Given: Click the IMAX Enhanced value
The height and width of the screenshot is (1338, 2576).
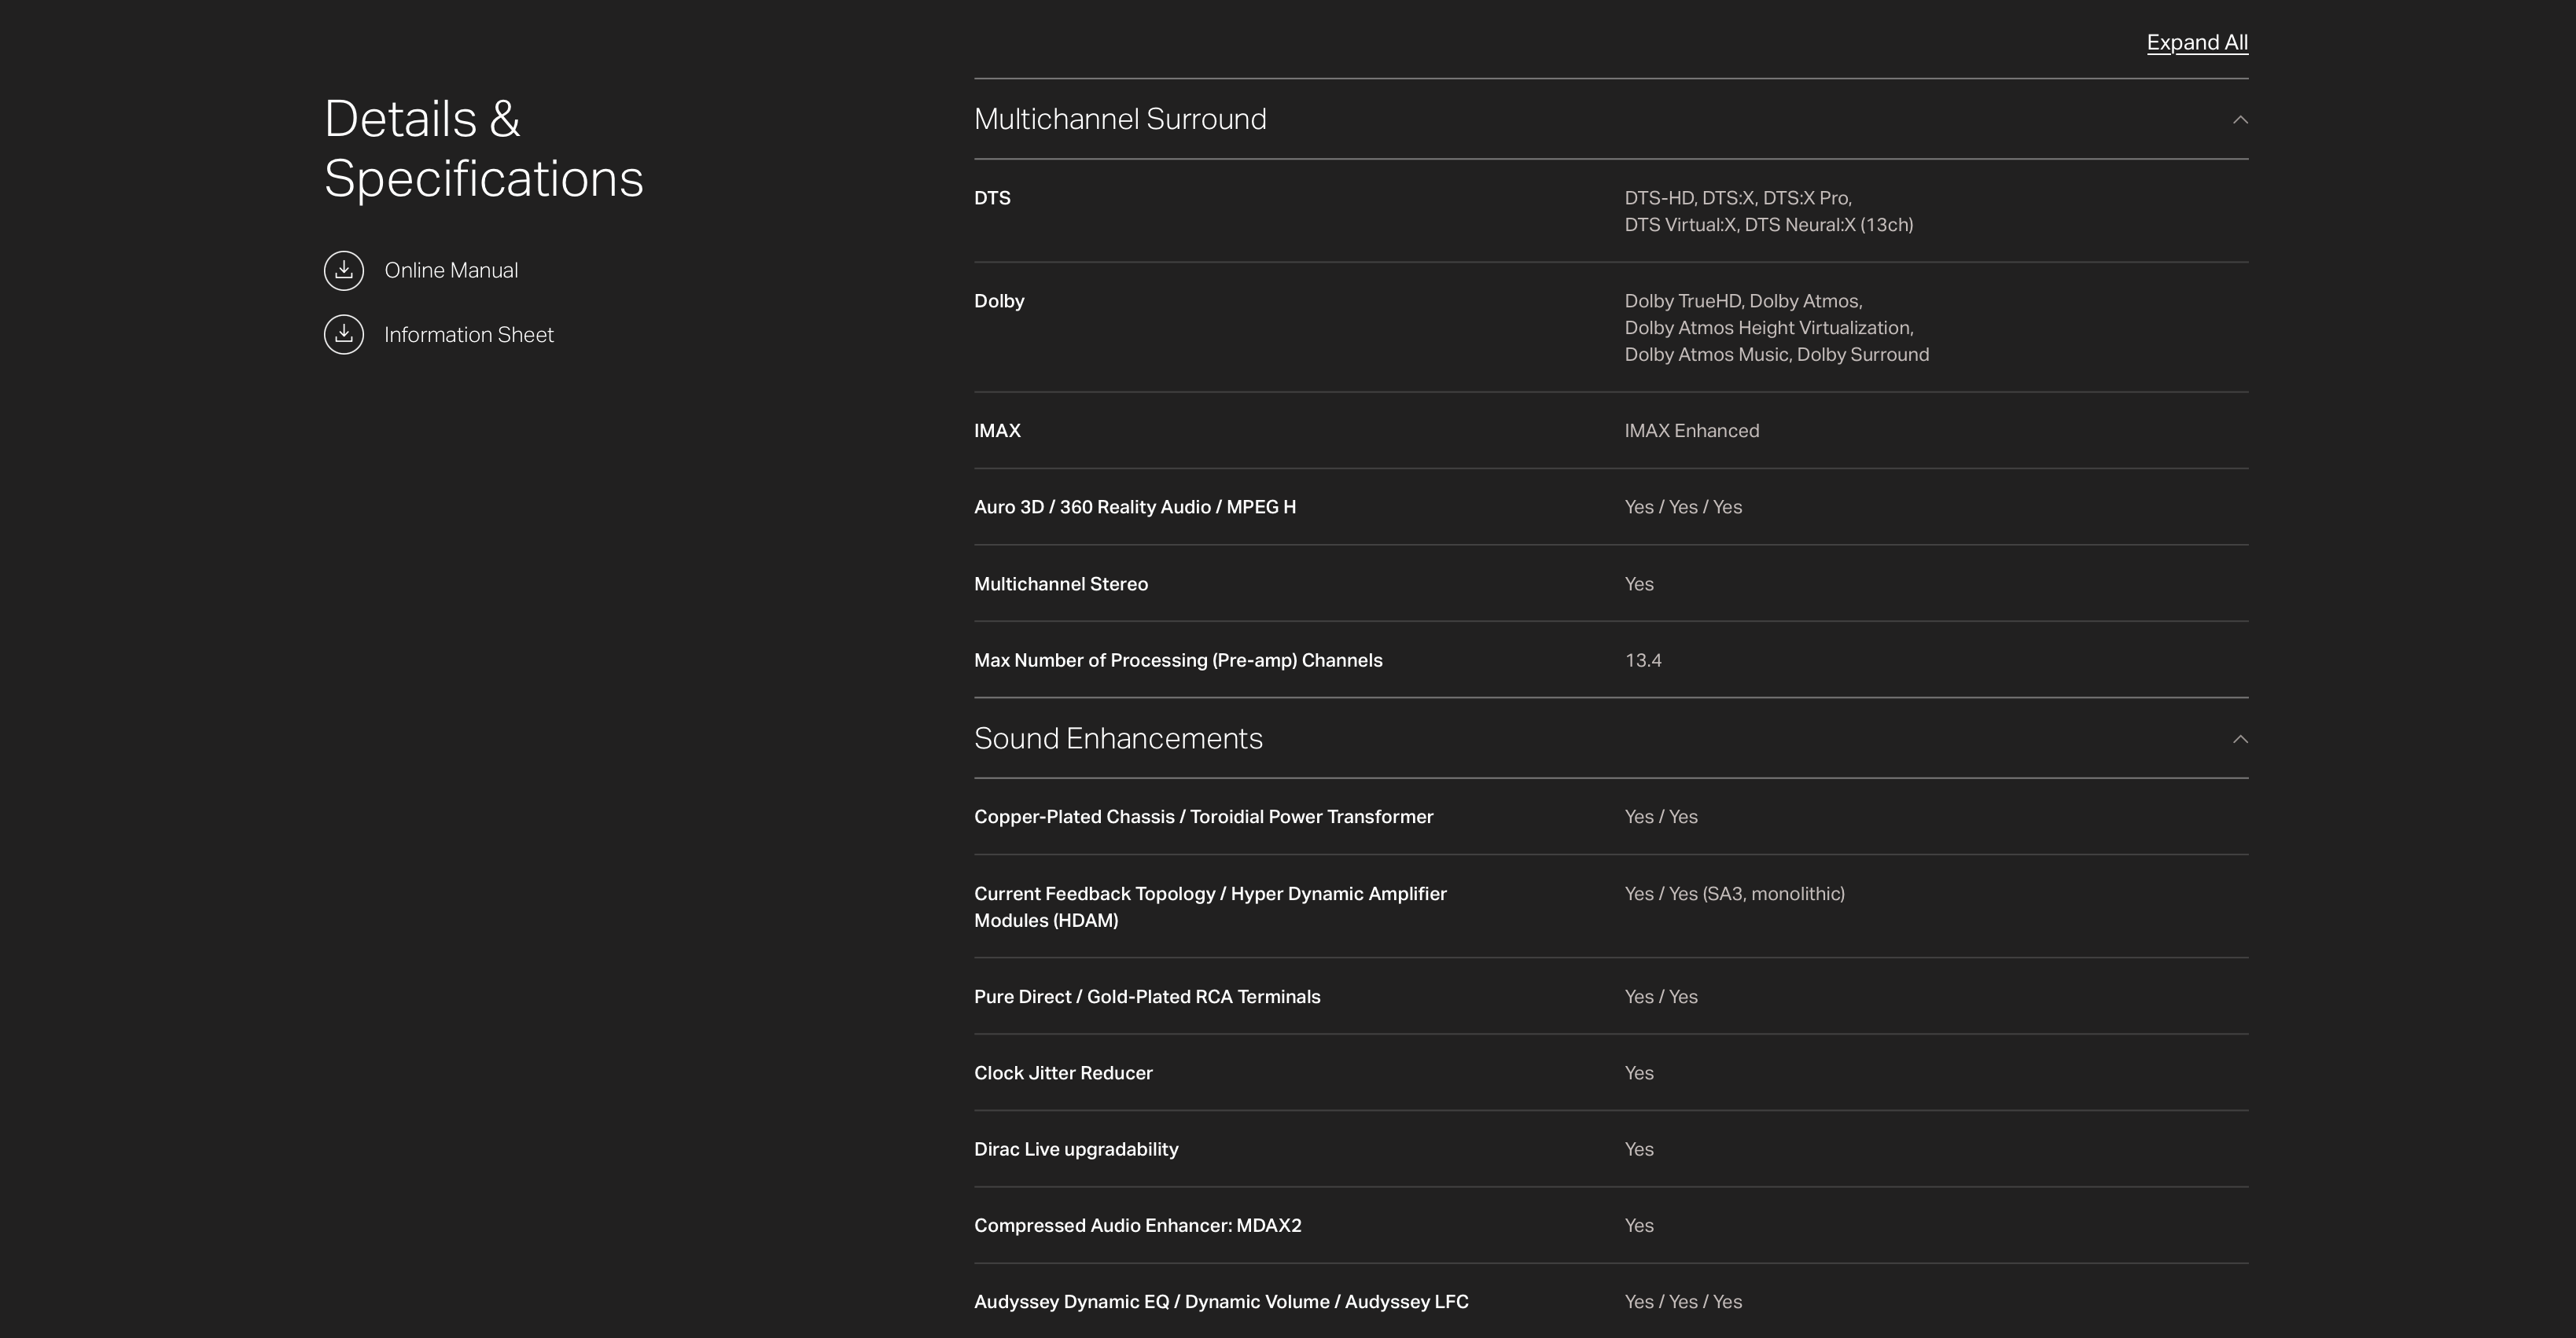Looking at the screenshot, I should pyautogui.click(x=1691, y=430).
